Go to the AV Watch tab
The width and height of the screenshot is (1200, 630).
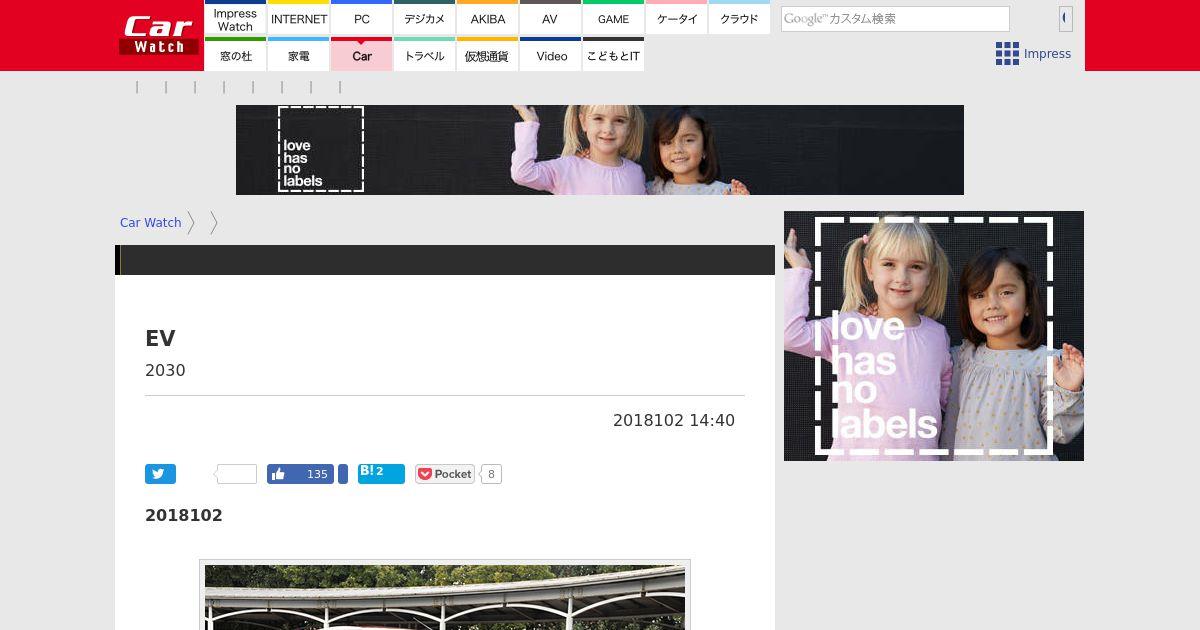550,19
